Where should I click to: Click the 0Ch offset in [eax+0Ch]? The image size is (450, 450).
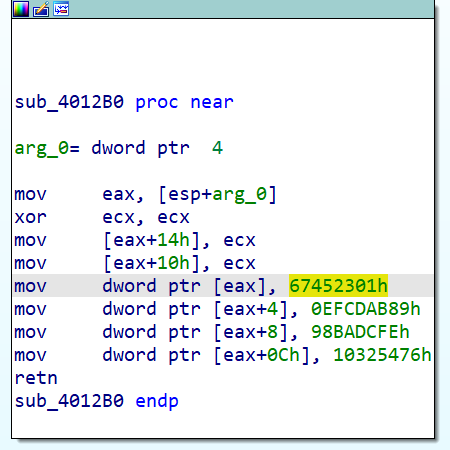284,355
